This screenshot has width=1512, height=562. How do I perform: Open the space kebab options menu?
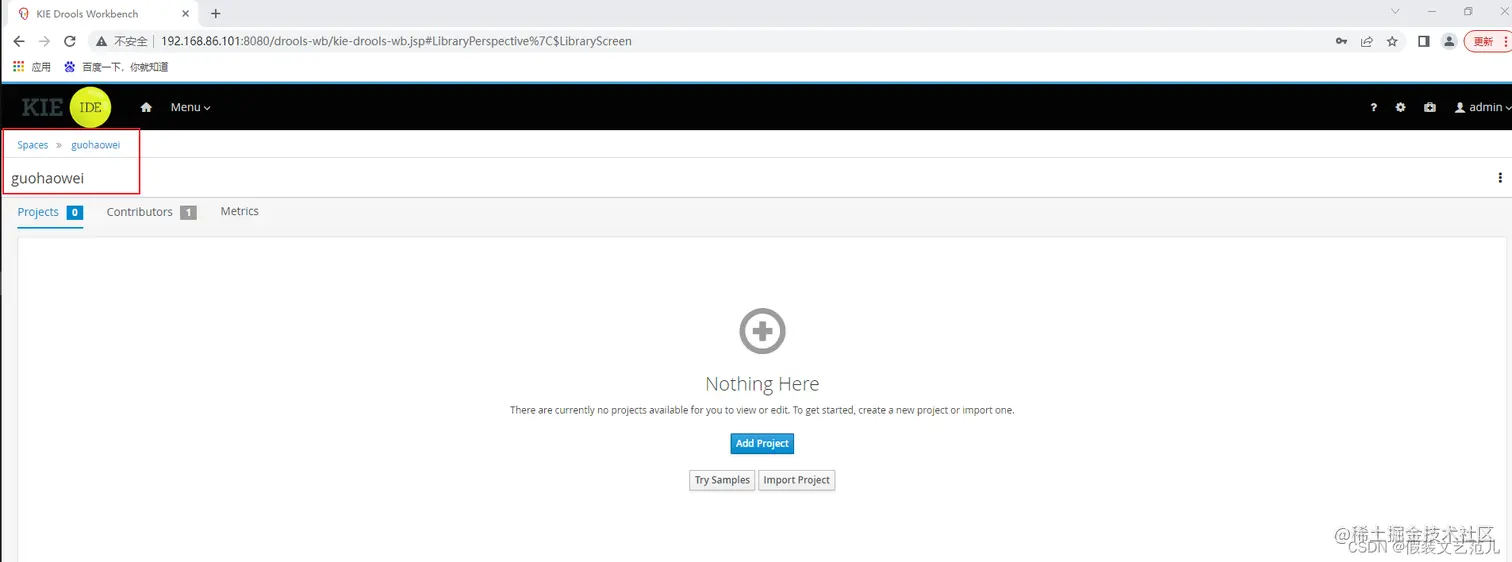[1500, 178]
